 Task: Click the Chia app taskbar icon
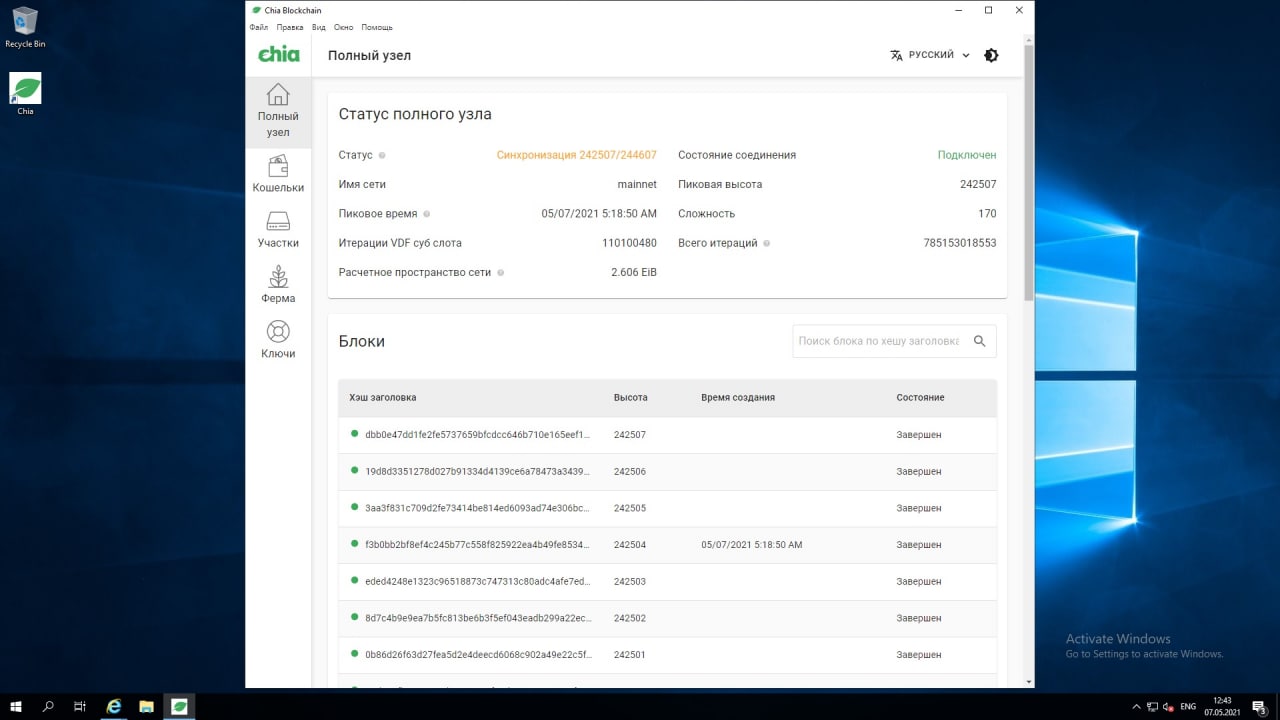pos(179,706)
